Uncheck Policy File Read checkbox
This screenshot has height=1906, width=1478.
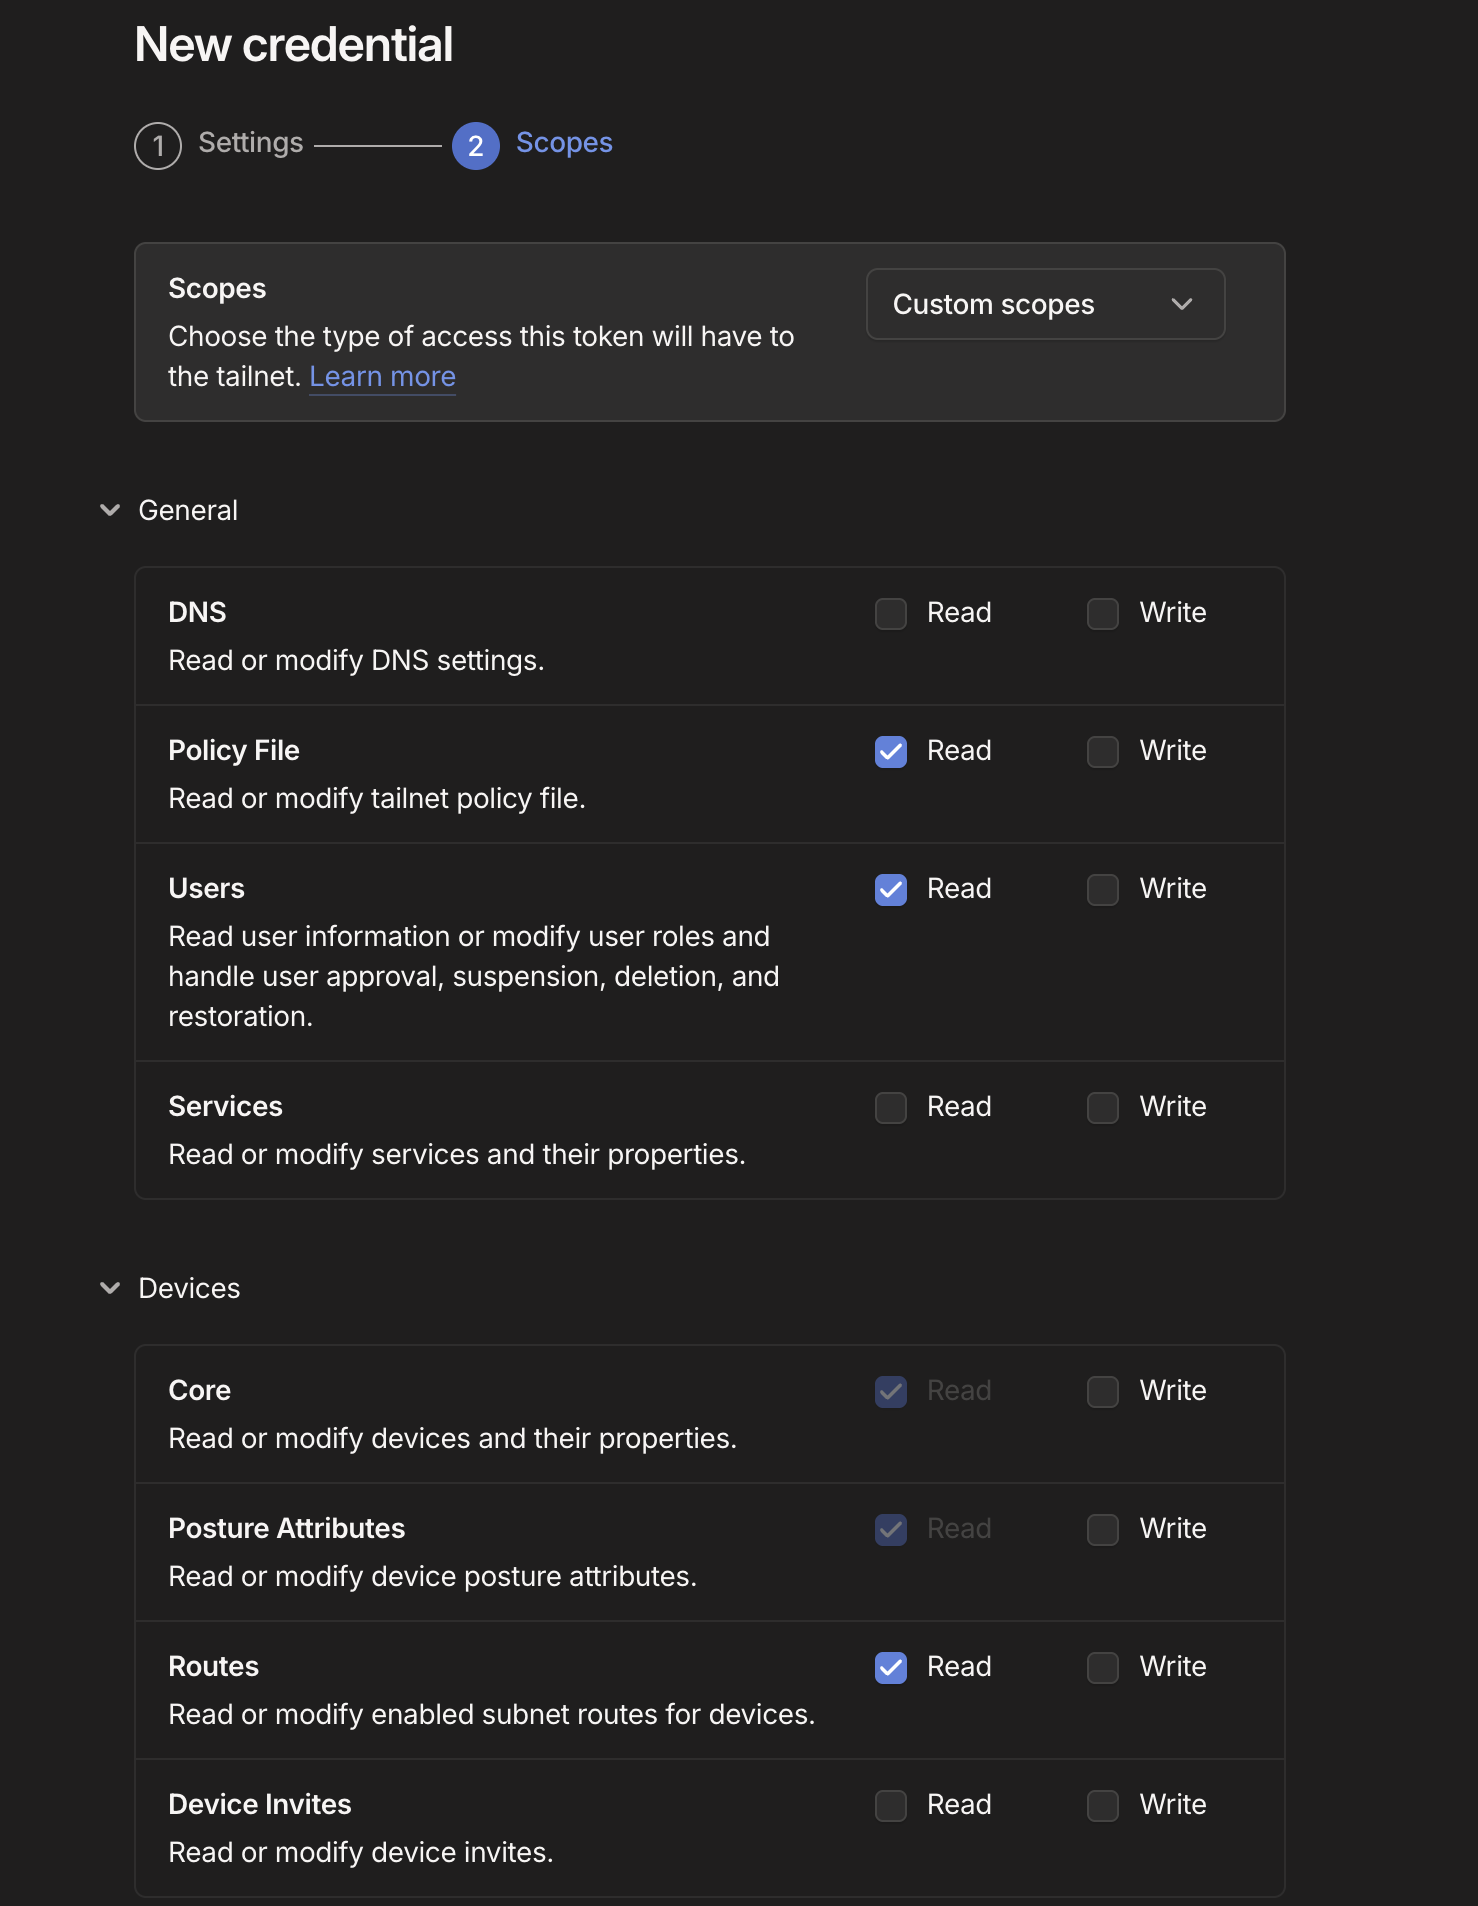891,752
